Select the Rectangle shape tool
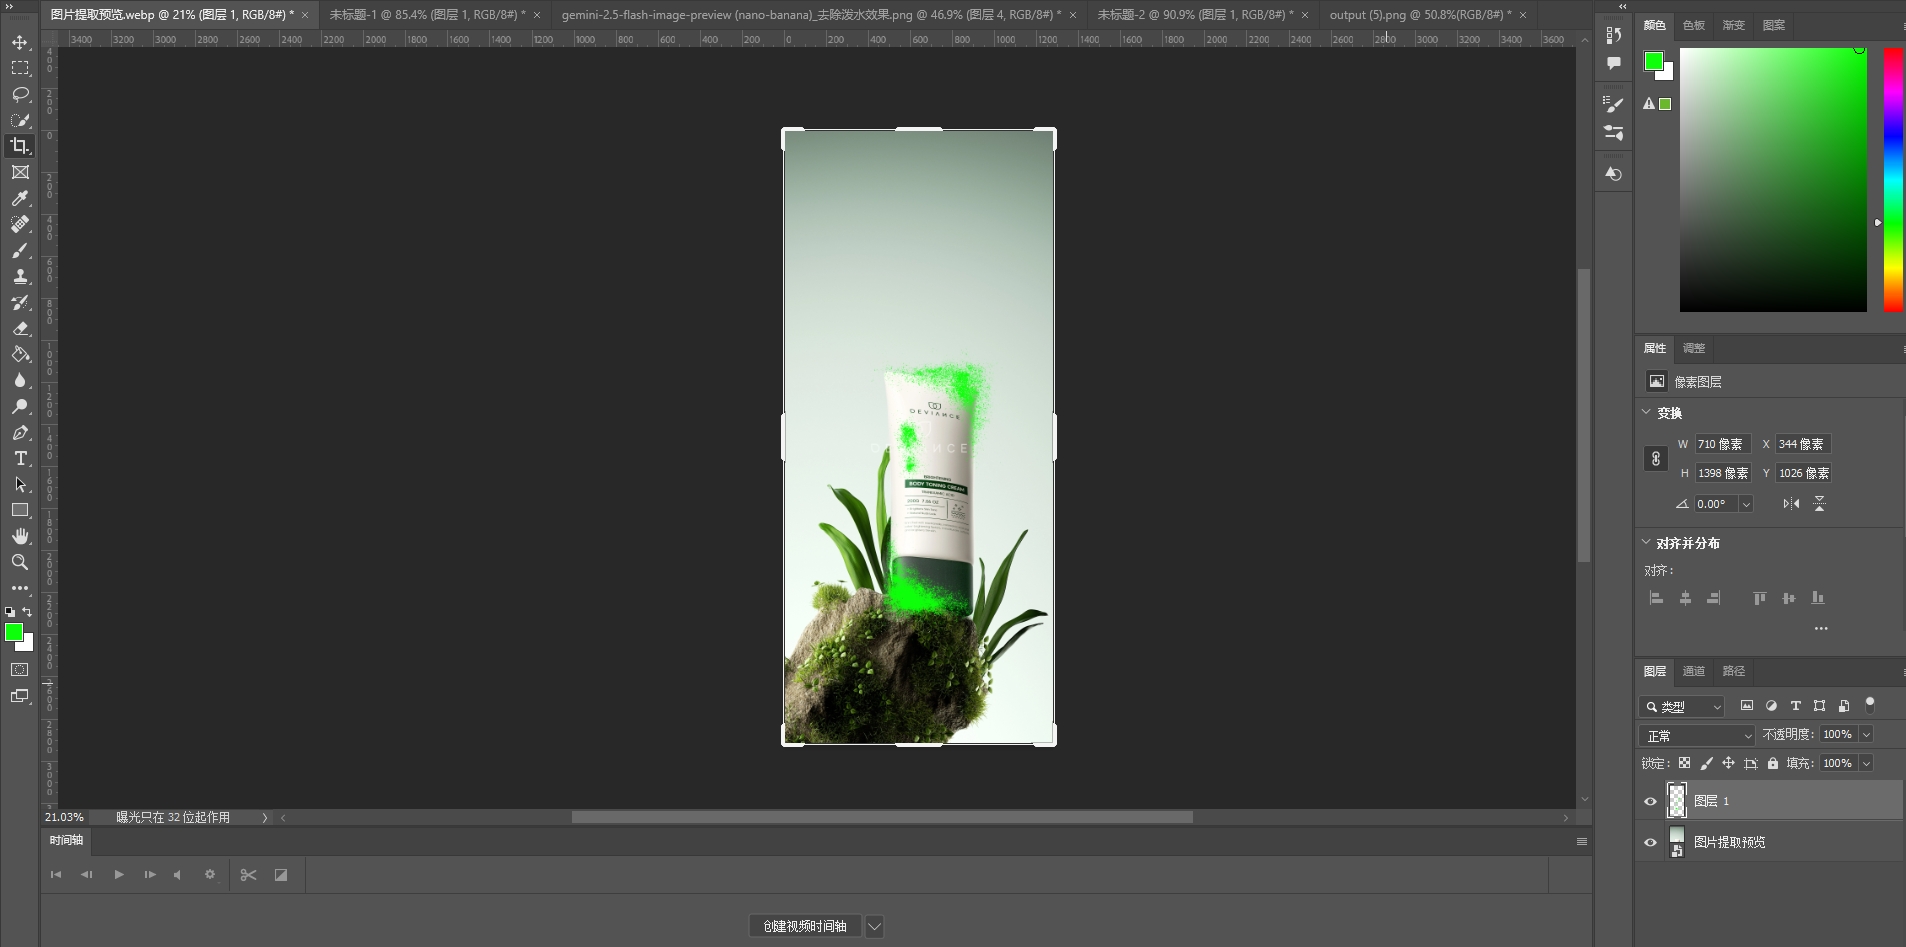 coord(20,510)
